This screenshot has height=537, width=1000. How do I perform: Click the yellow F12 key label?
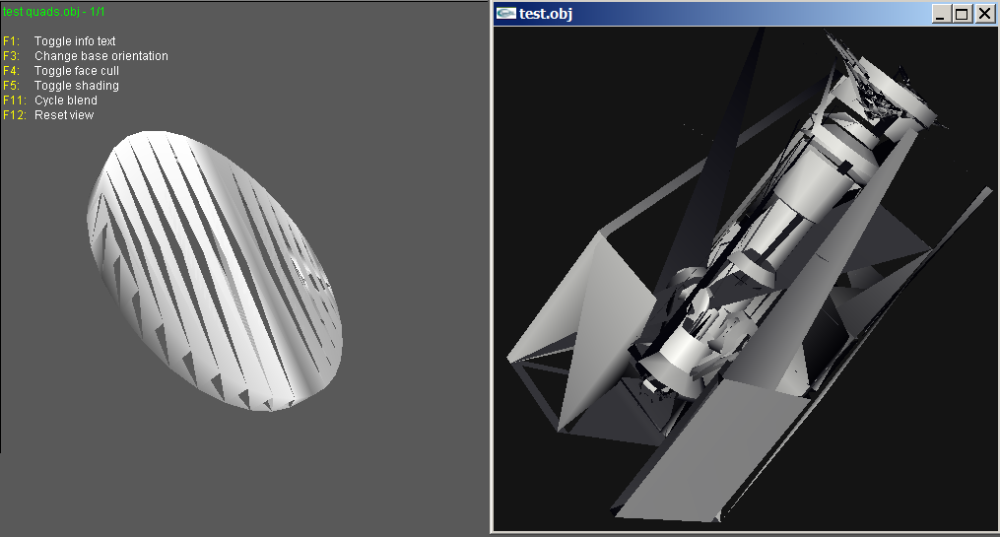13,115
